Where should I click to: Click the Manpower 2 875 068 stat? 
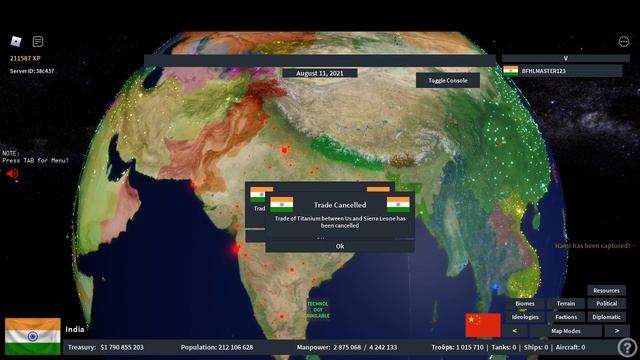pos(347,347)
